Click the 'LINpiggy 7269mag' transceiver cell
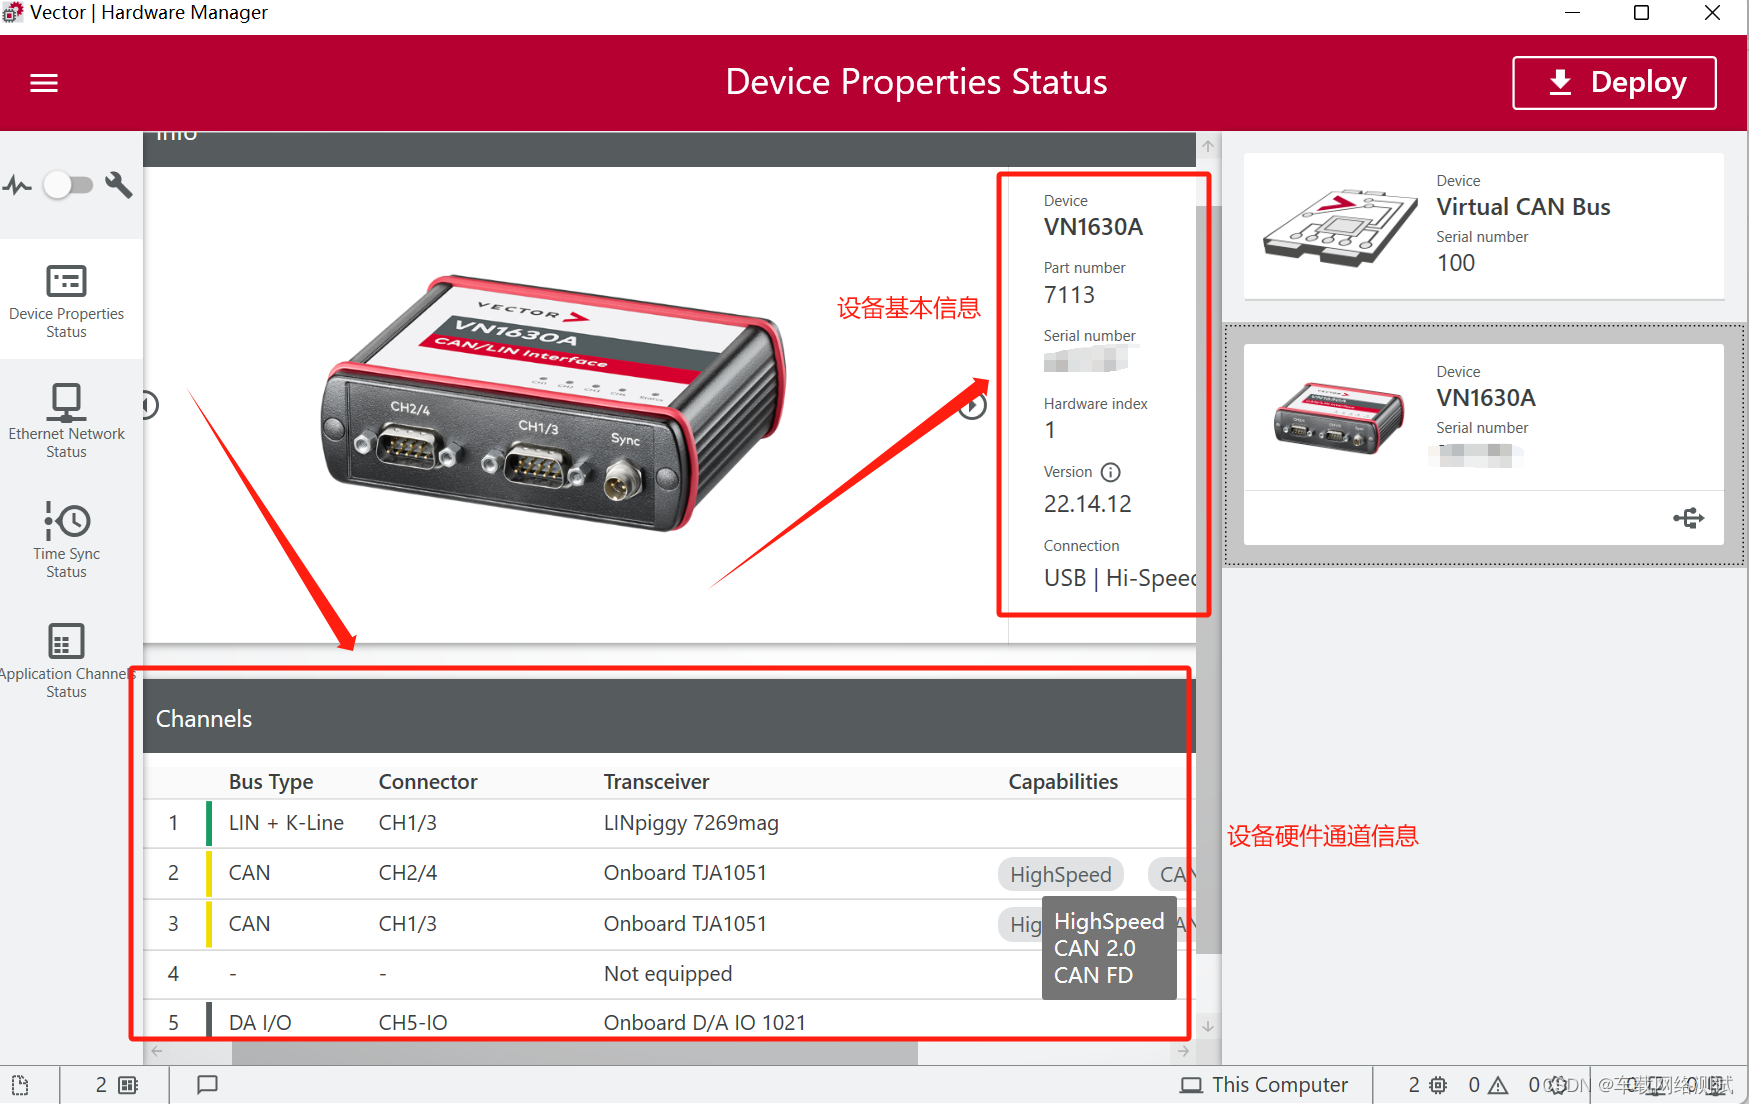The image size is (1749, 1104). click(691, 823)
